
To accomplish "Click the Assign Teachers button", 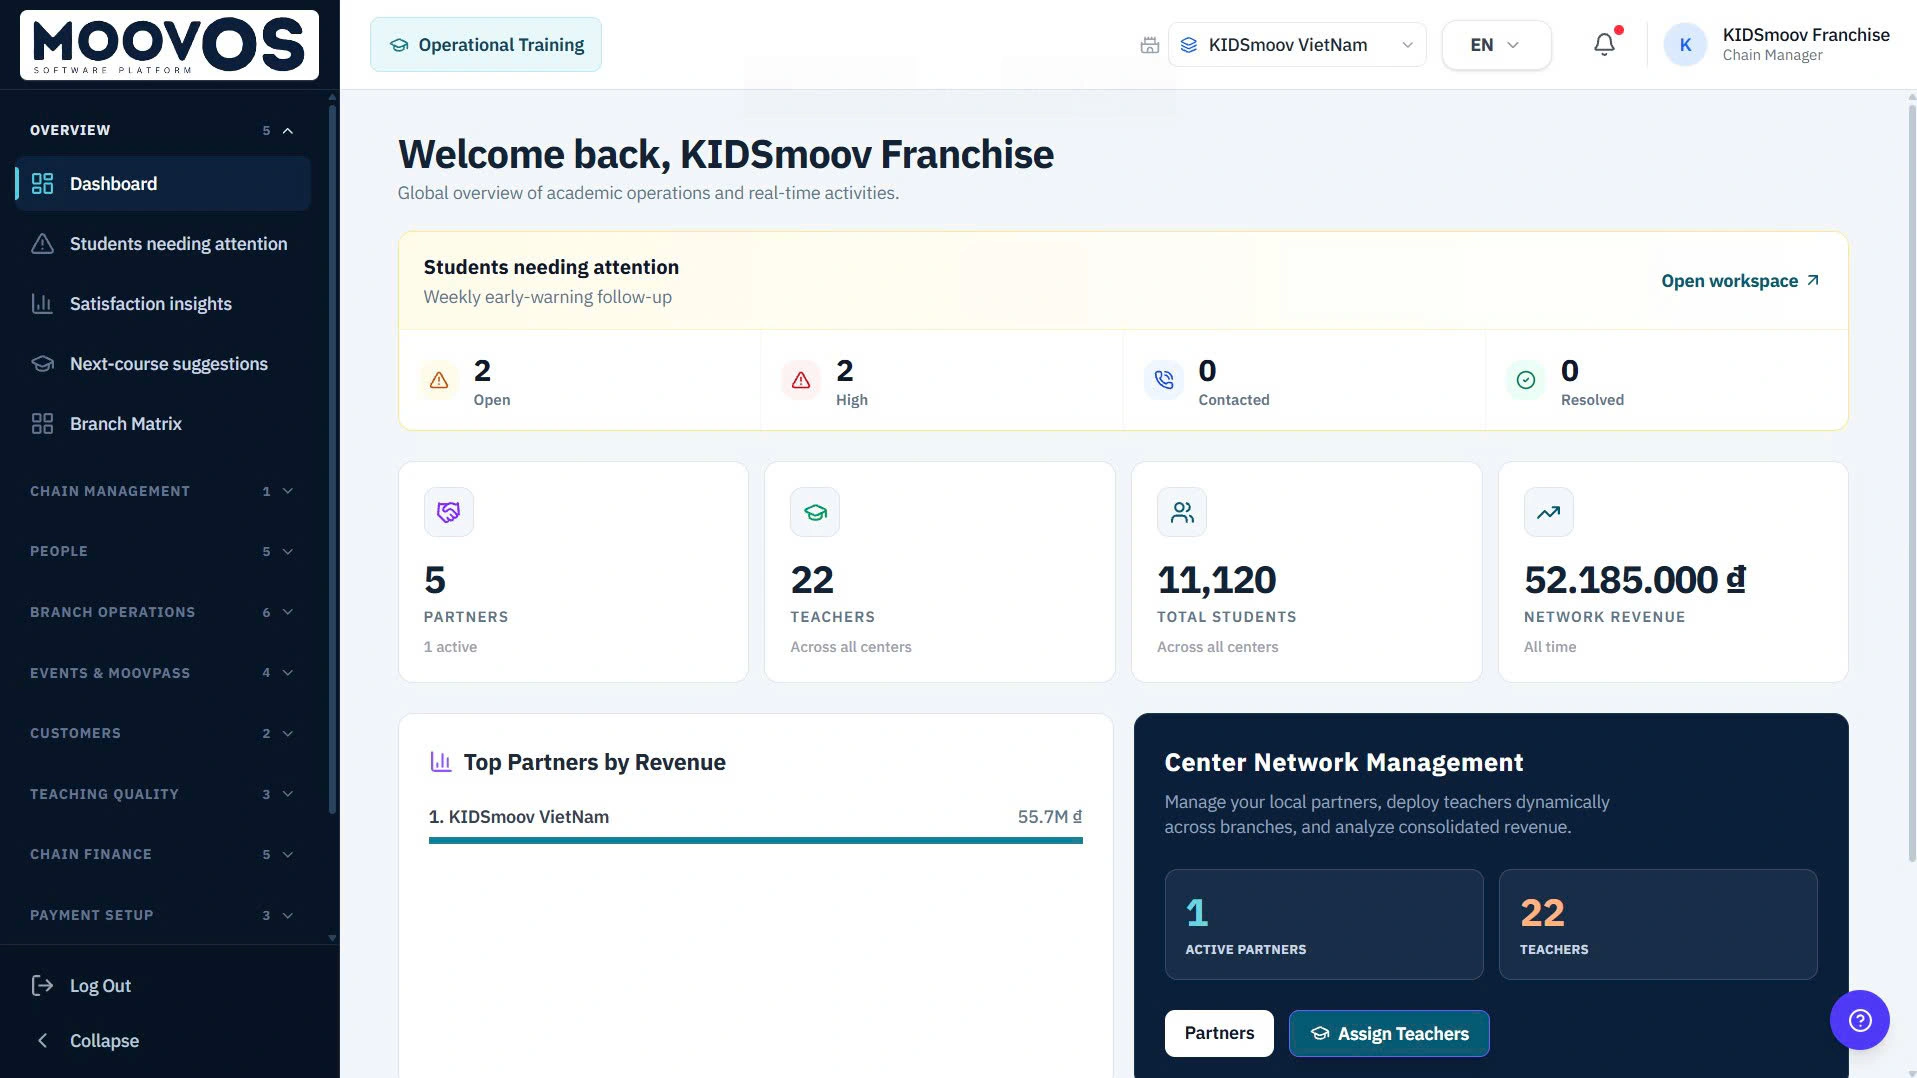I will pos(1389,1033).
